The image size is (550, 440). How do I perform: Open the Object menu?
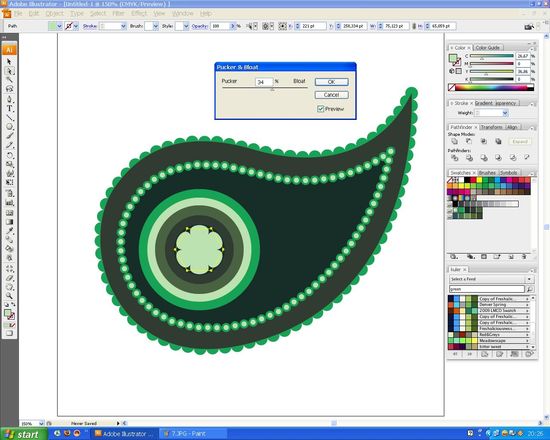pos(55,13)
